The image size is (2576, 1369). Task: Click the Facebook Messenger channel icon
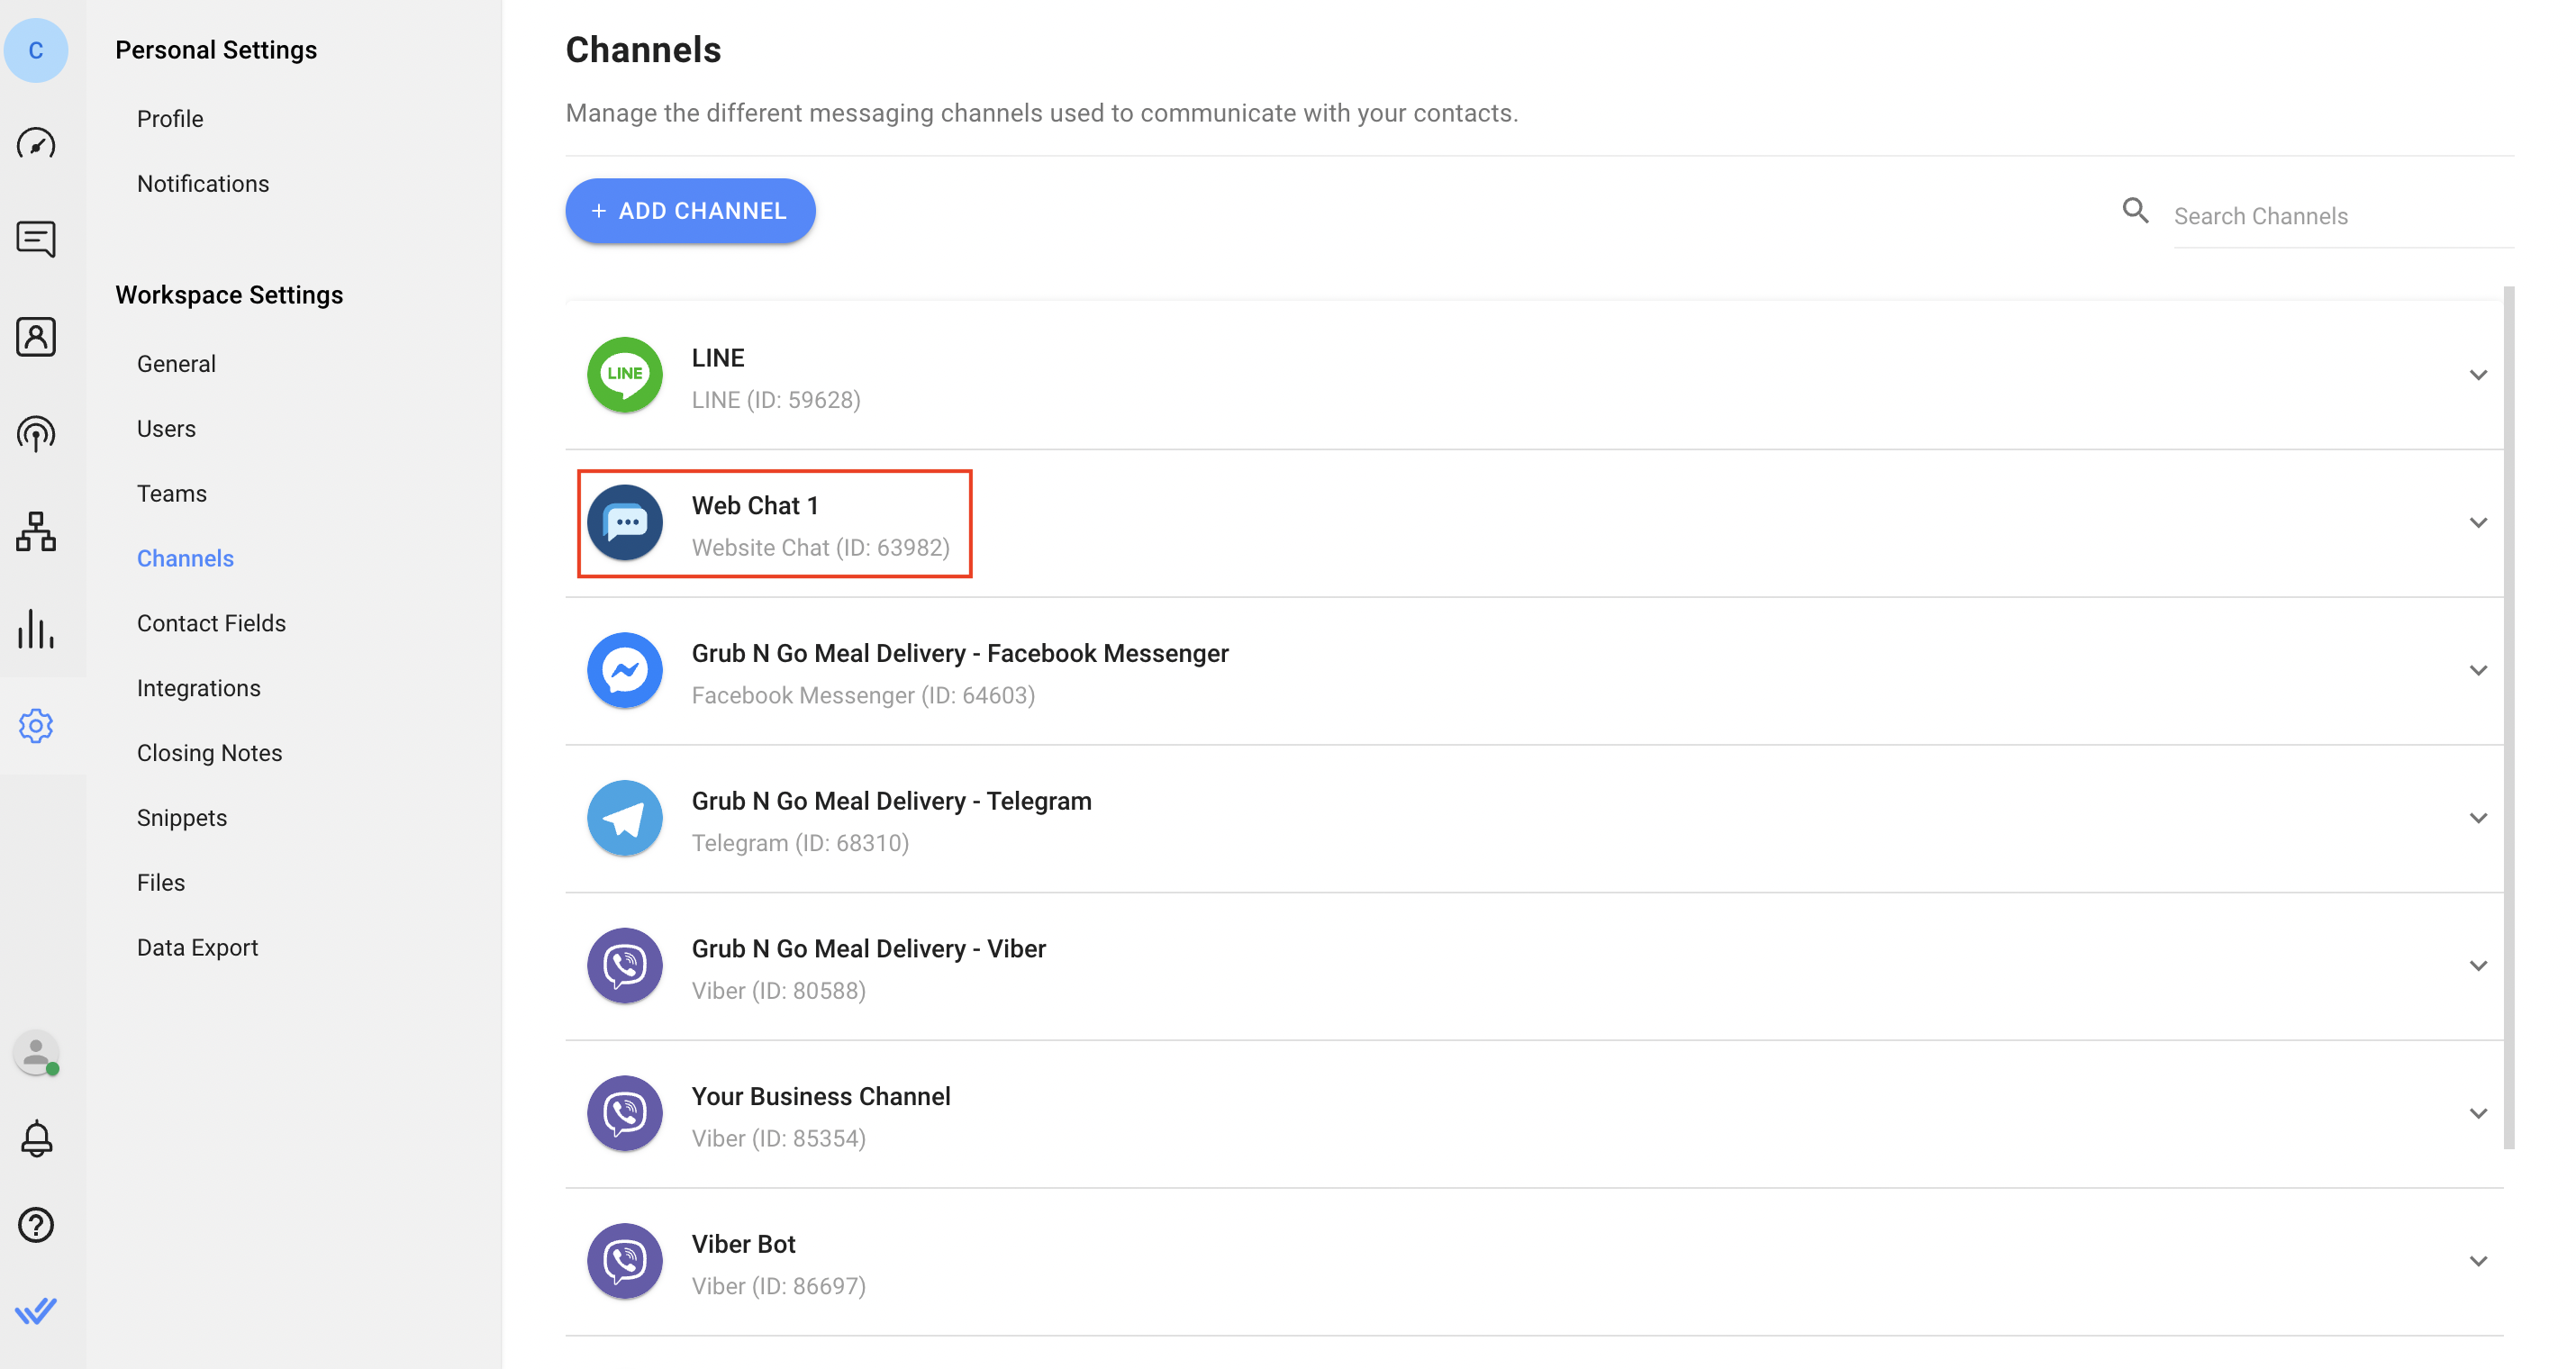pos(623,669)
